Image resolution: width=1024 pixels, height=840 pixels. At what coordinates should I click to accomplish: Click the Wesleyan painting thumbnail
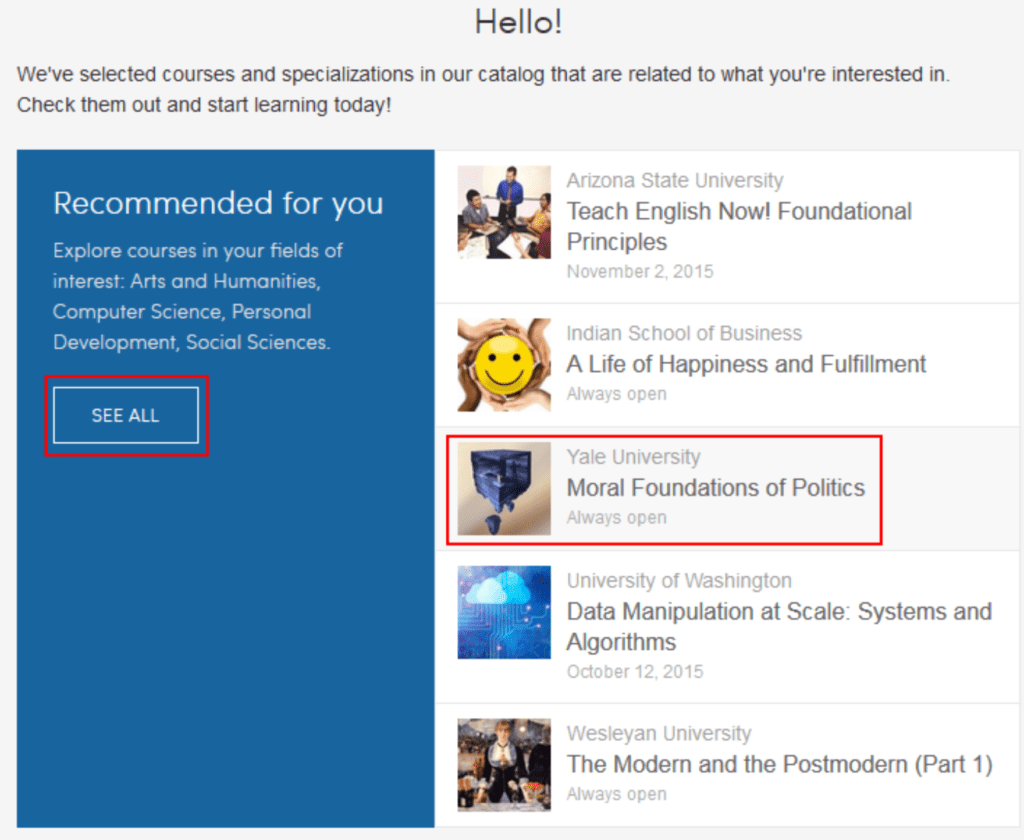[x=504, y=765]
